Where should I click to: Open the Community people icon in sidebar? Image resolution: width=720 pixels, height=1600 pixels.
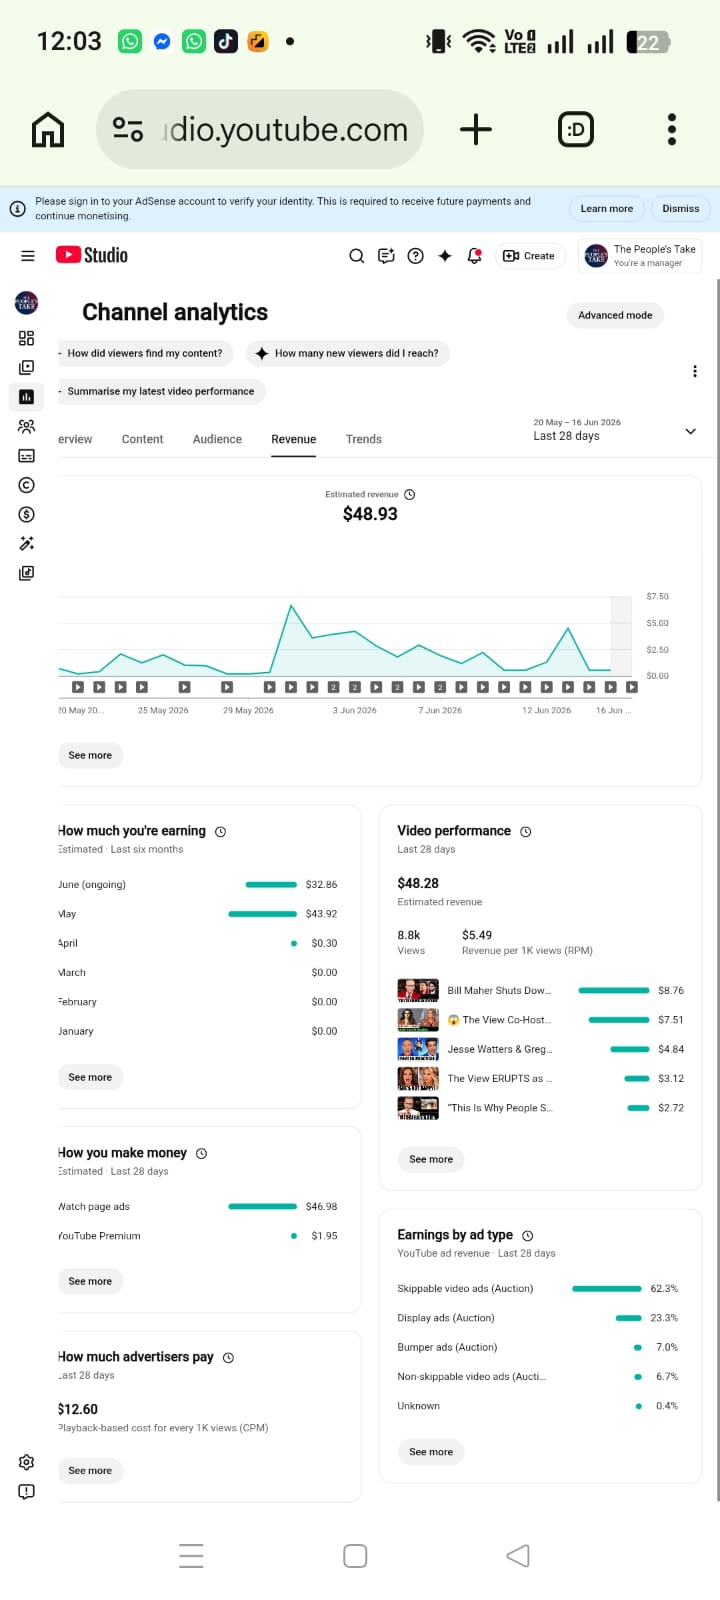27,426
